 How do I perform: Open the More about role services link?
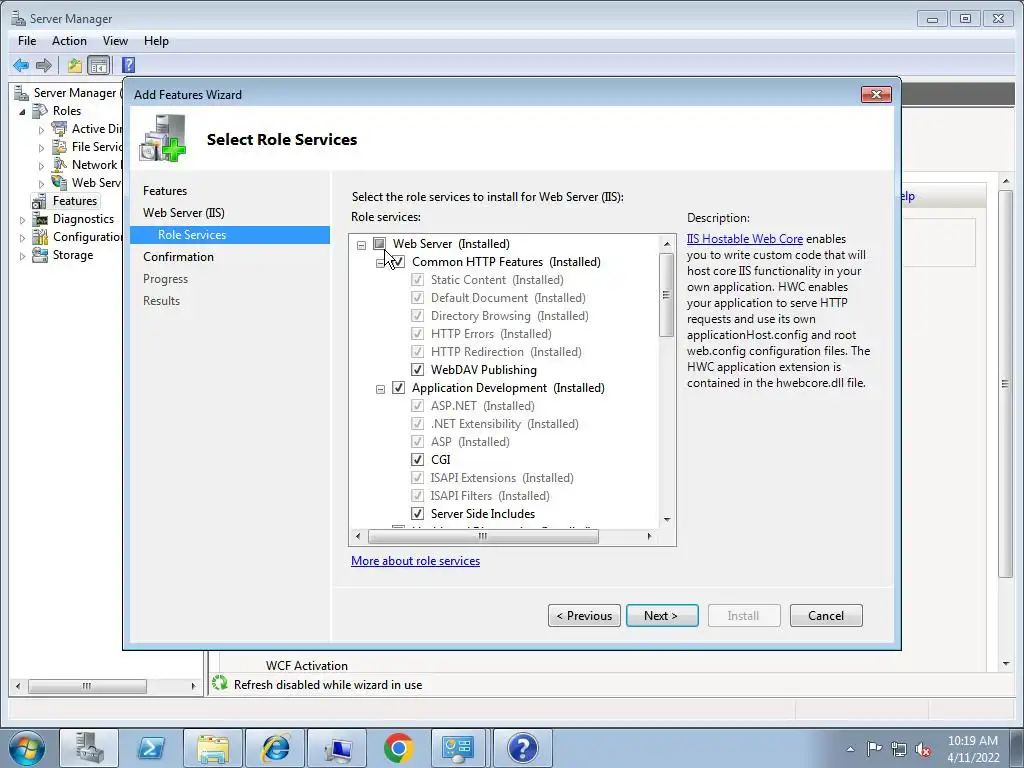click(415, 561)
